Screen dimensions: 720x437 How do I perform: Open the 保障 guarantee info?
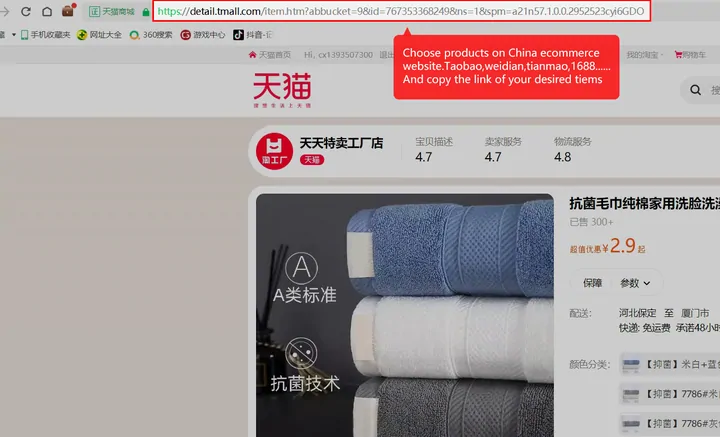click(592, 283)
